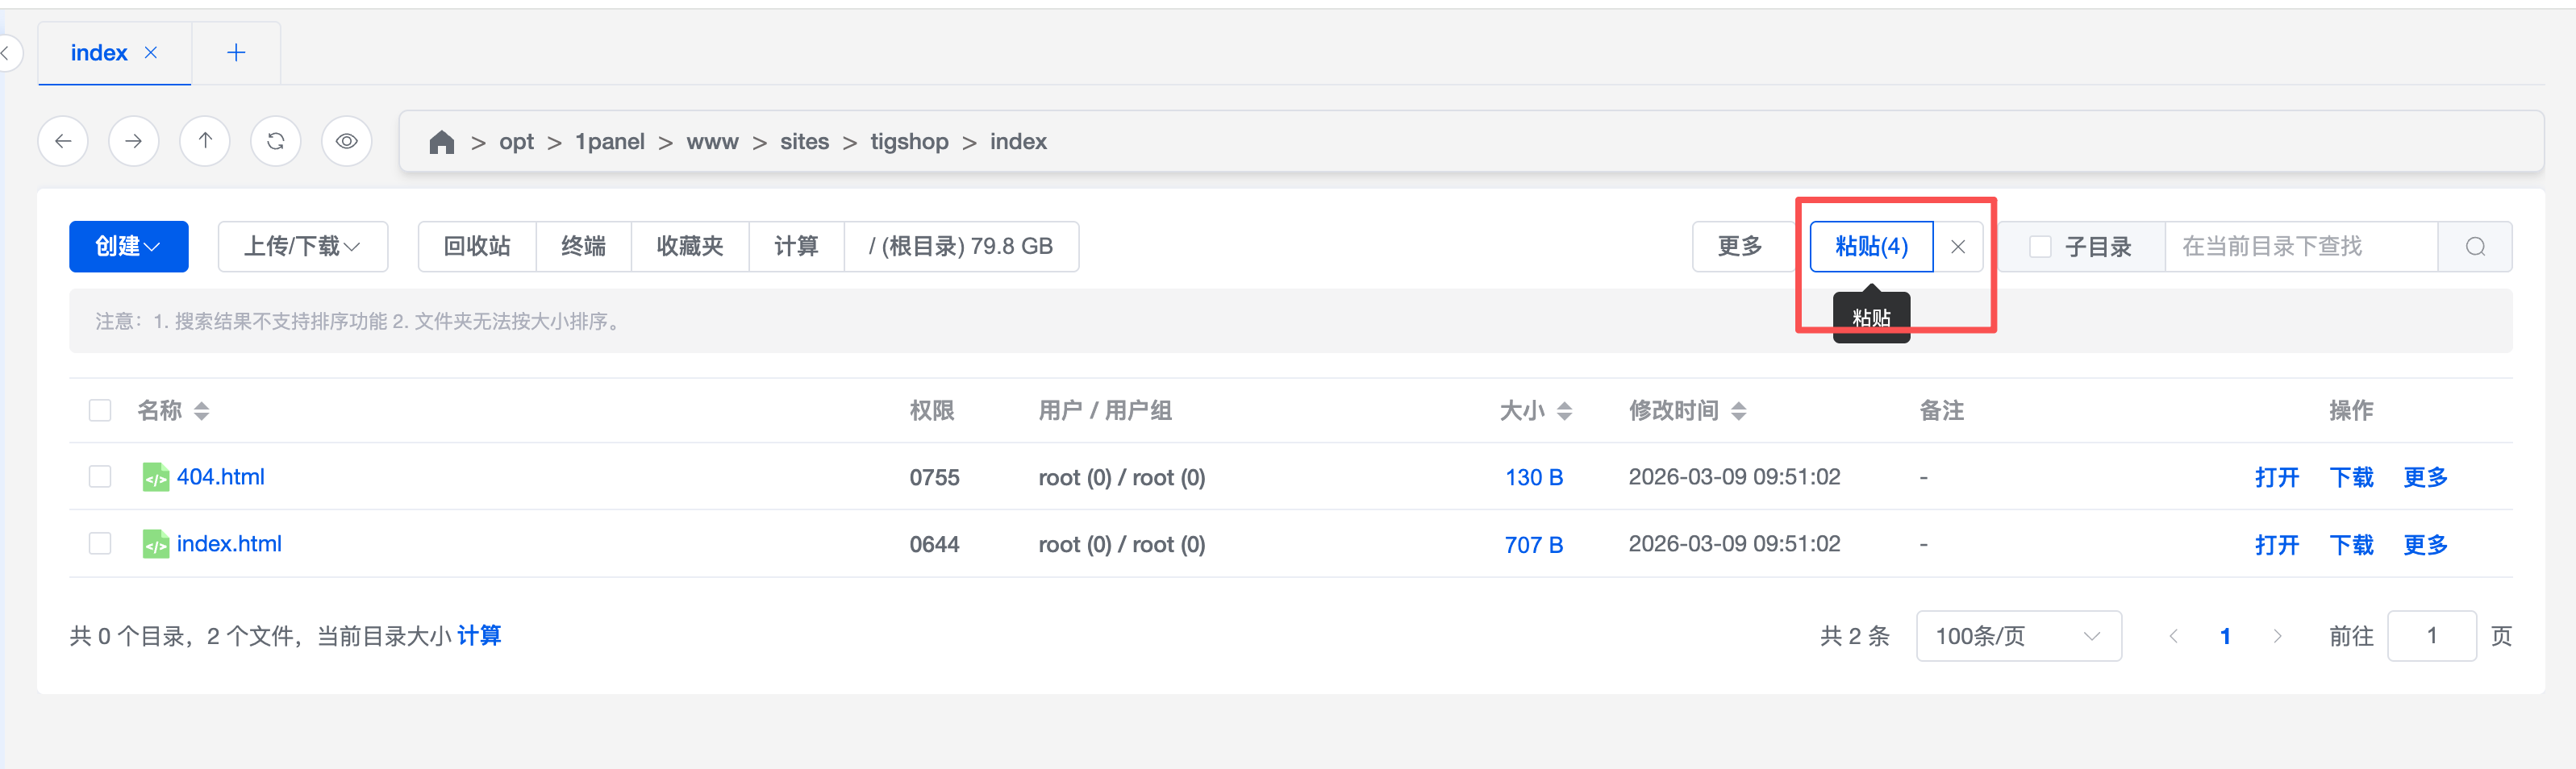The width and height of the screenshot is (2576, 769).
Task: Click the 粘贴(4) paste button
Action: point(1871,247)
